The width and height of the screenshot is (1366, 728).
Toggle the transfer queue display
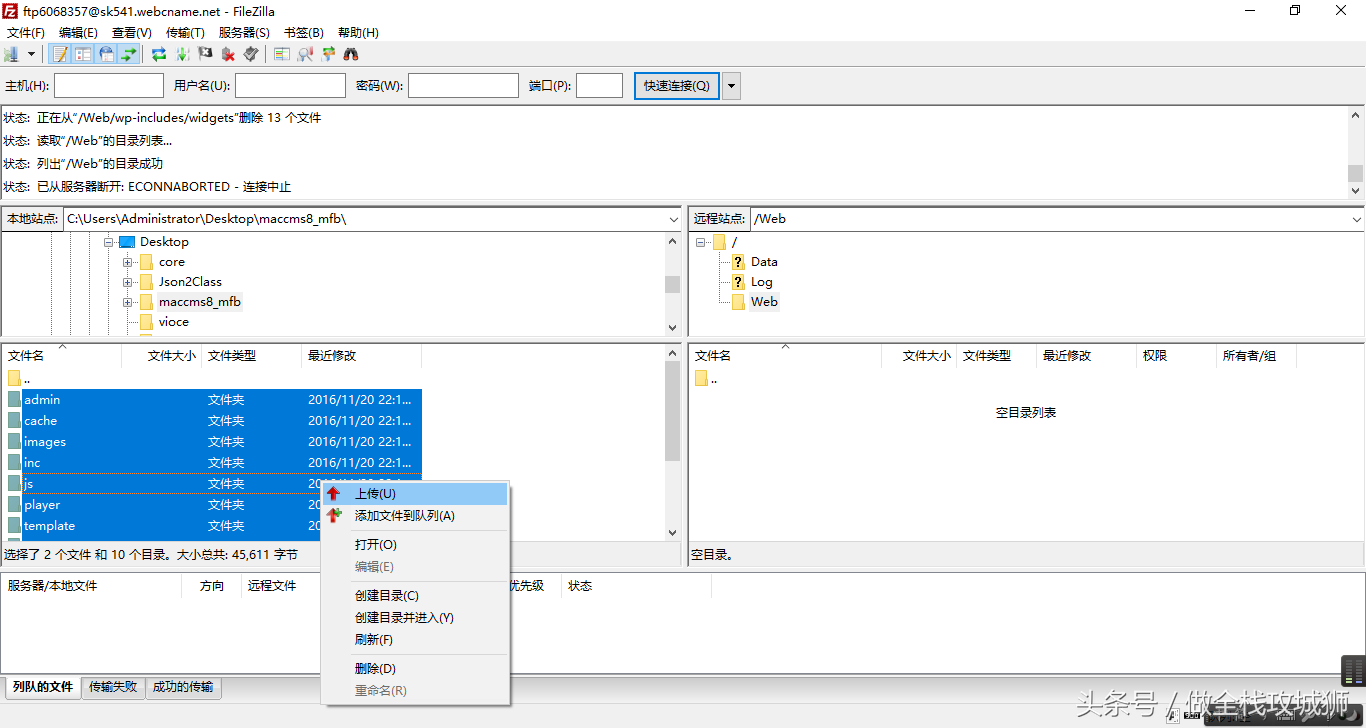coord(129,54)
